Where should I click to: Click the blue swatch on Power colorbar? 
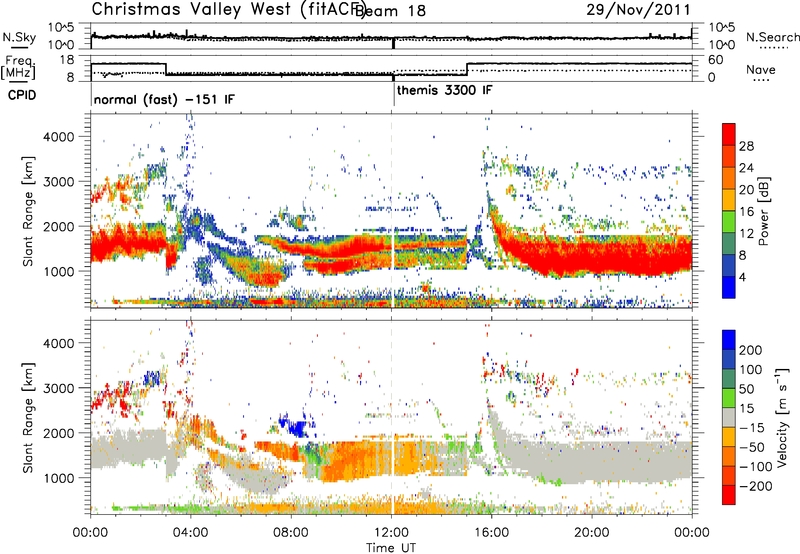[x=729, y=287]
